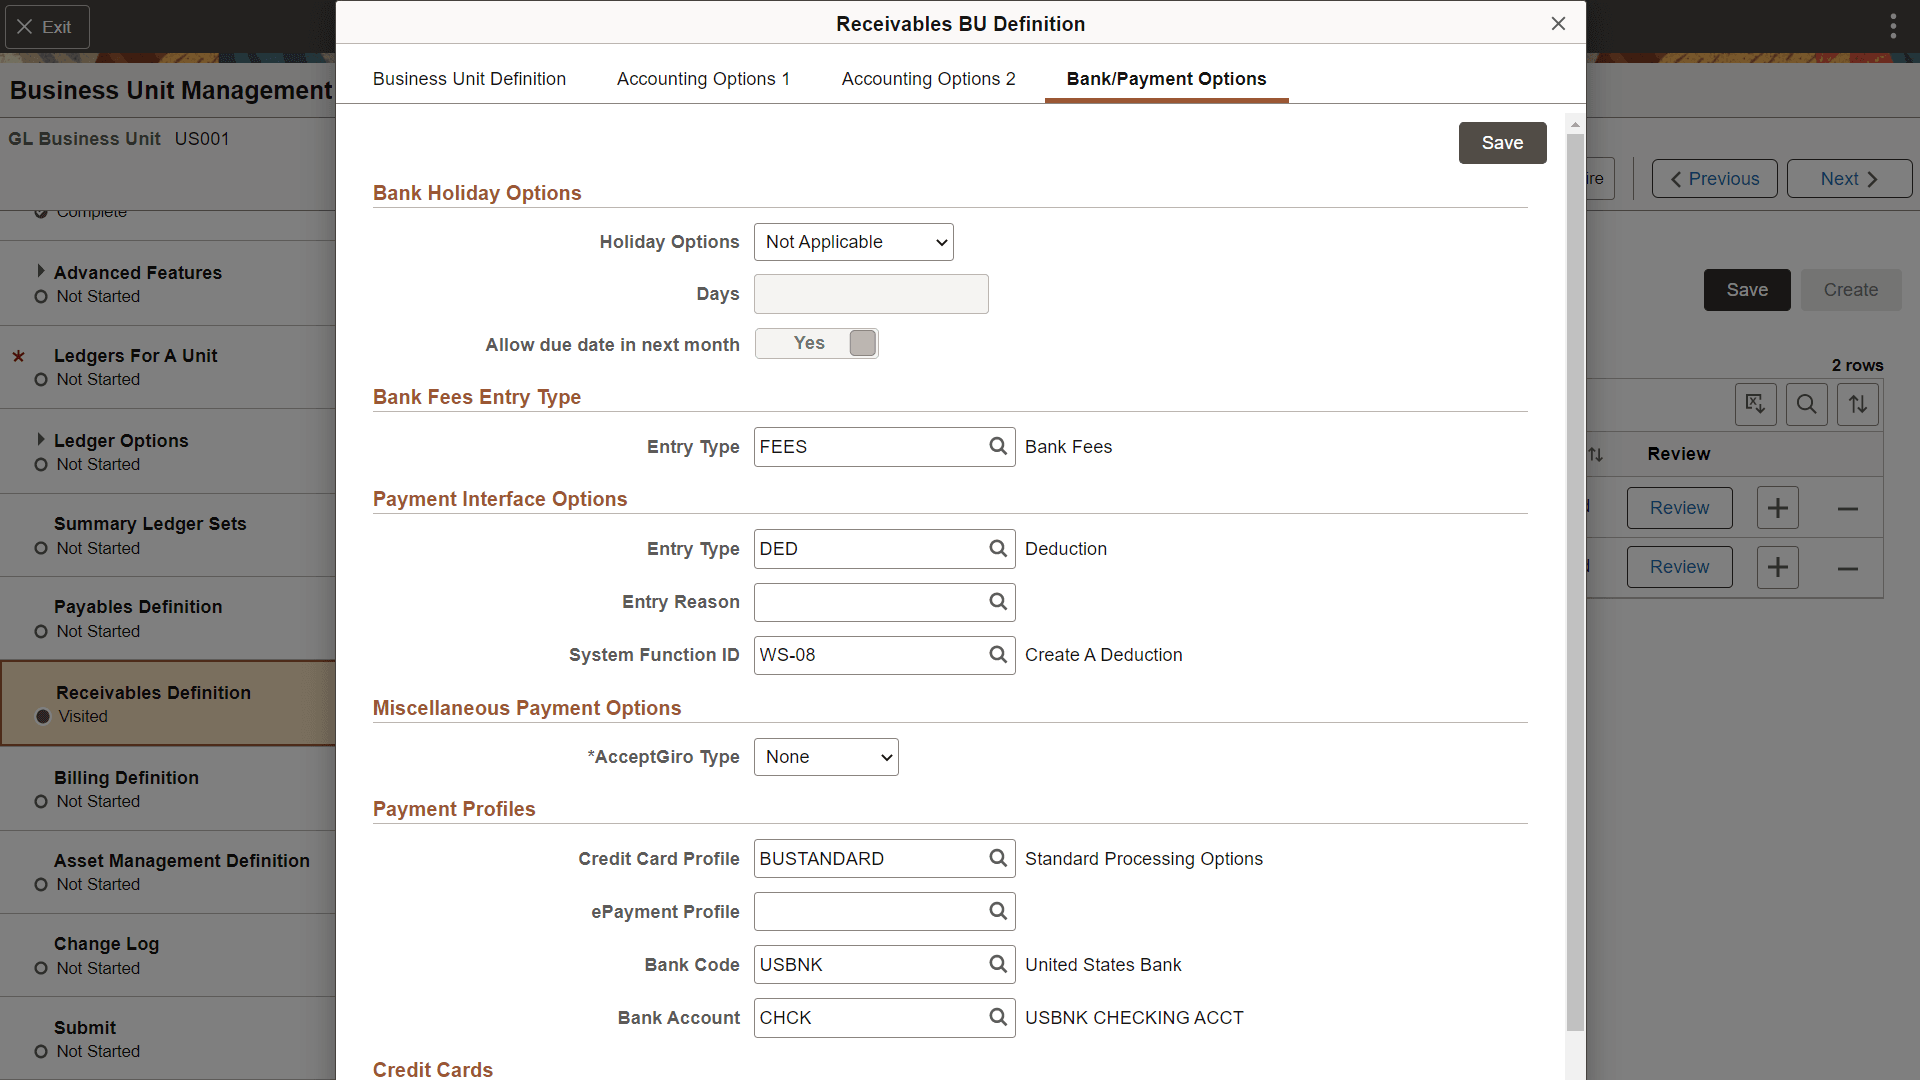Add a row using the plus icon
The width and height of the screenshot is (1920, 1080).
tap(1778, 507)
